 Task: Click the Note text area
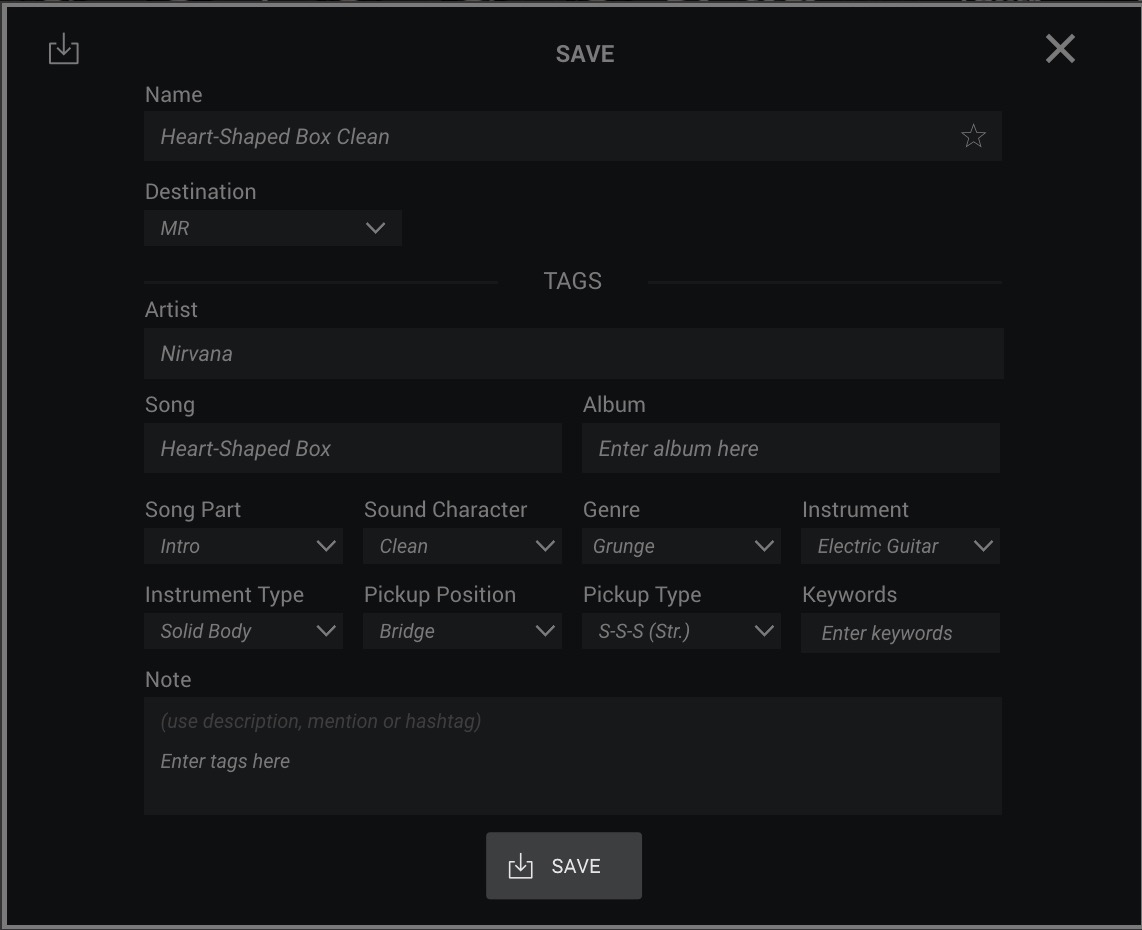point(572,756)
